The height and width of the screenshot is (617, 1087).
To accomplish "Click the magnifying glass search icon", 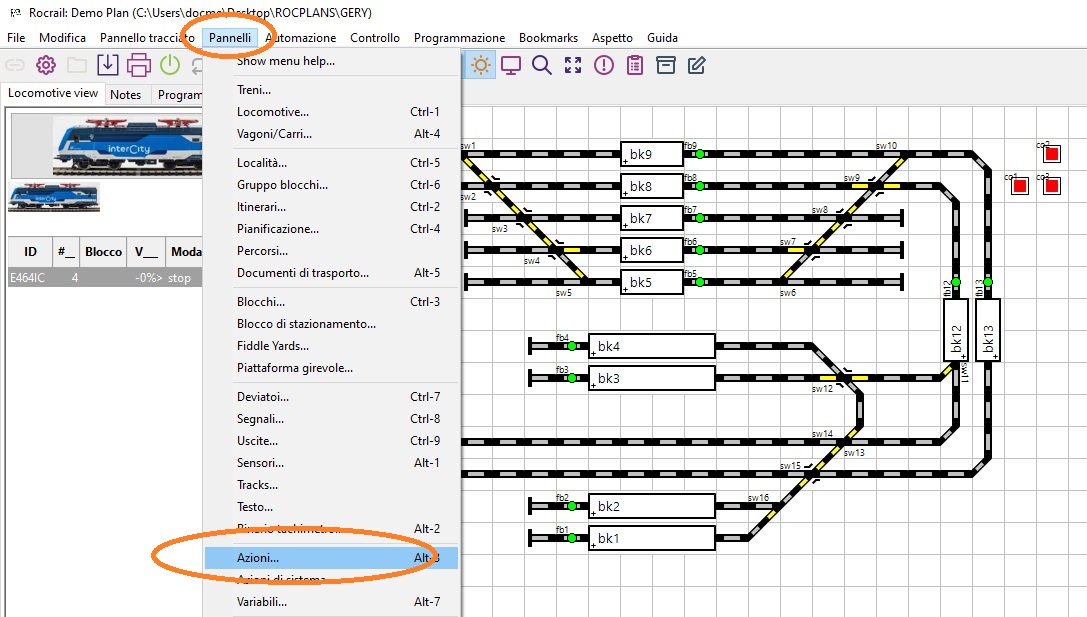I will coord(542,66).
